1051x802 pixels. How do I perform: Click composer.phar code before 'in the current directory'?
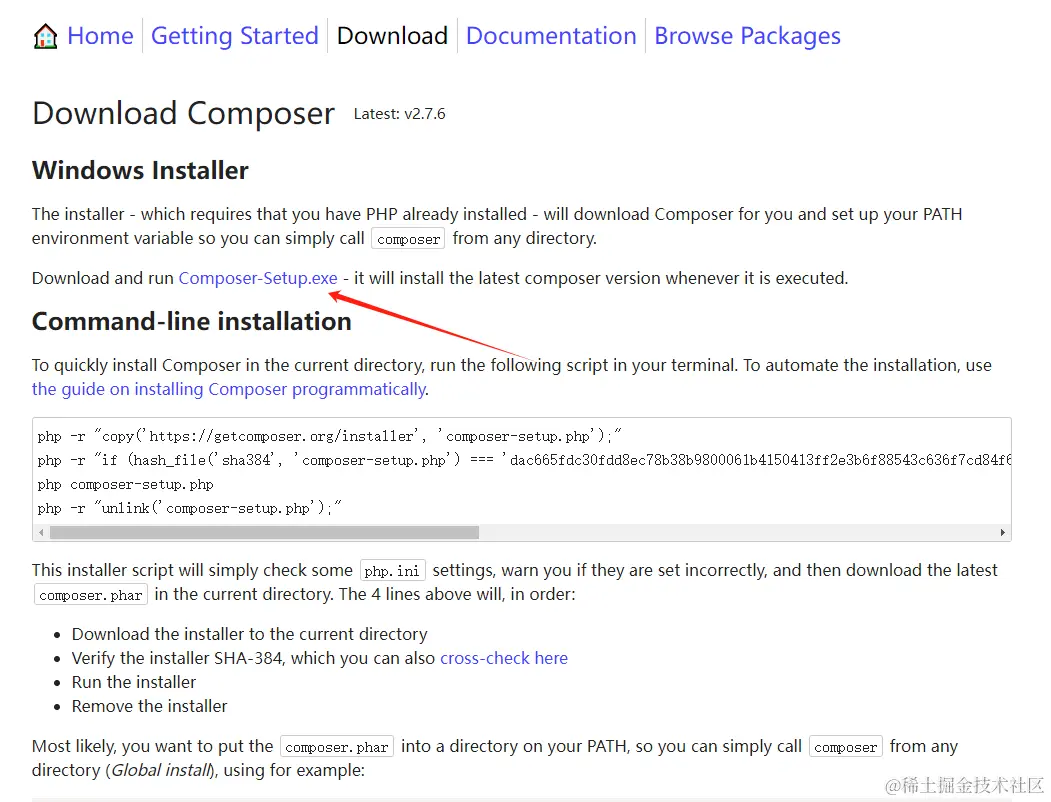(x=90, y=595)
